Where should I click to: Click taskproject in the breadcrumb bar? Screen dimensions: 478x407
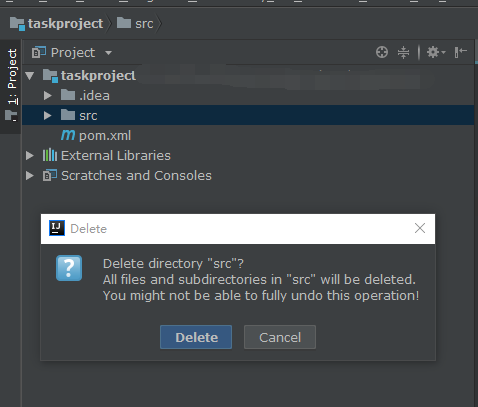(x=65, y=24)
